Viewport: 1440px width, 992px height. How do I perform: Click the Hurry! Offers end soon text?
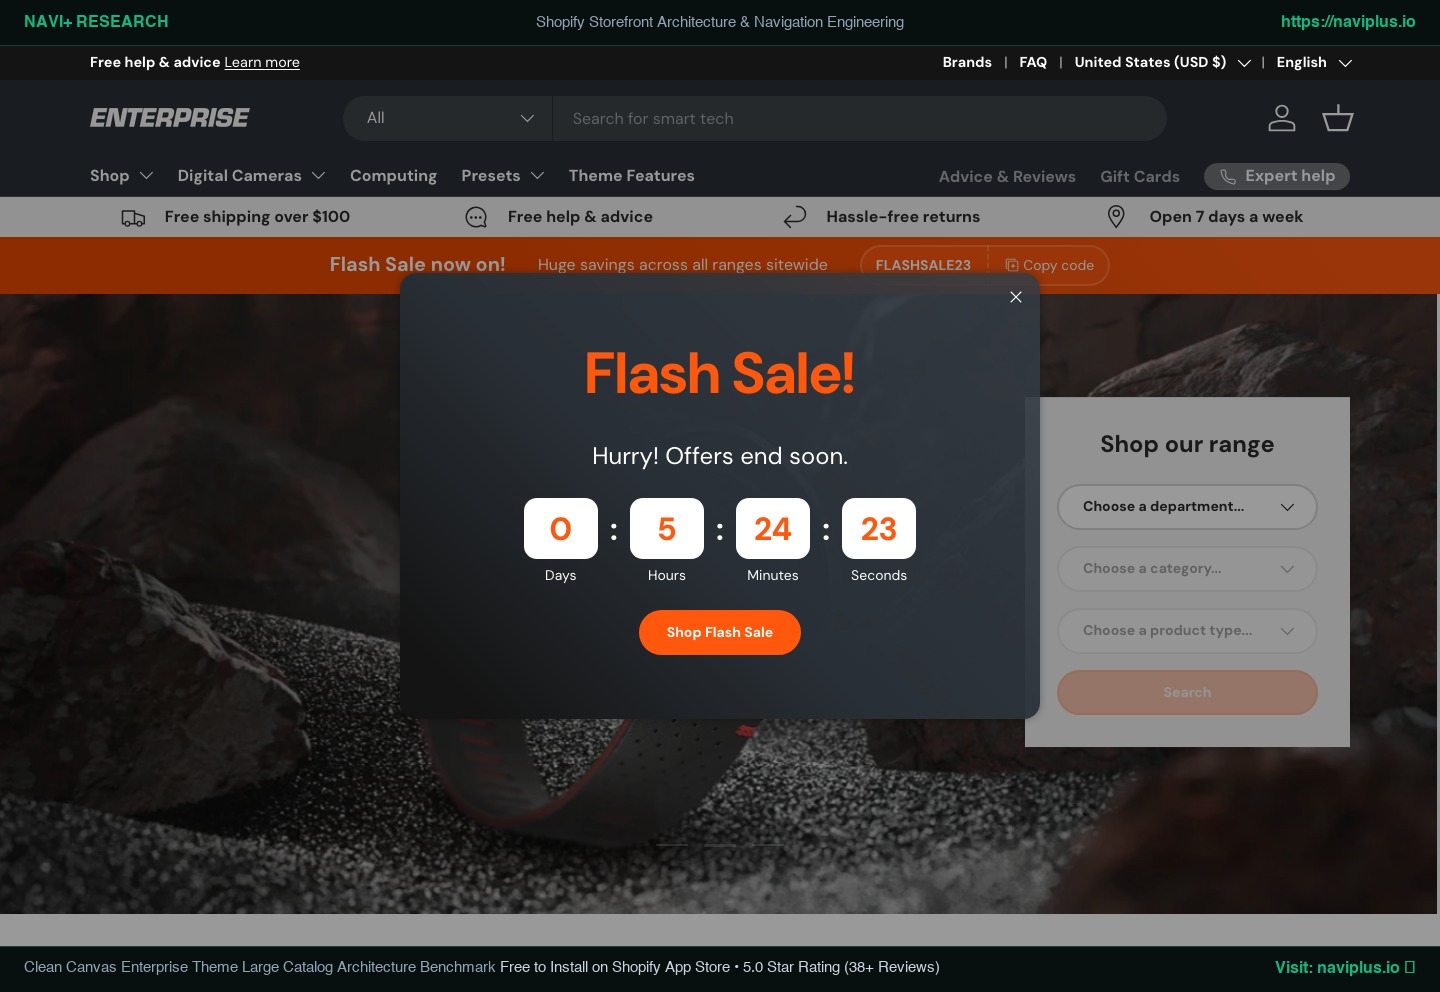click(x=720, y=456)
